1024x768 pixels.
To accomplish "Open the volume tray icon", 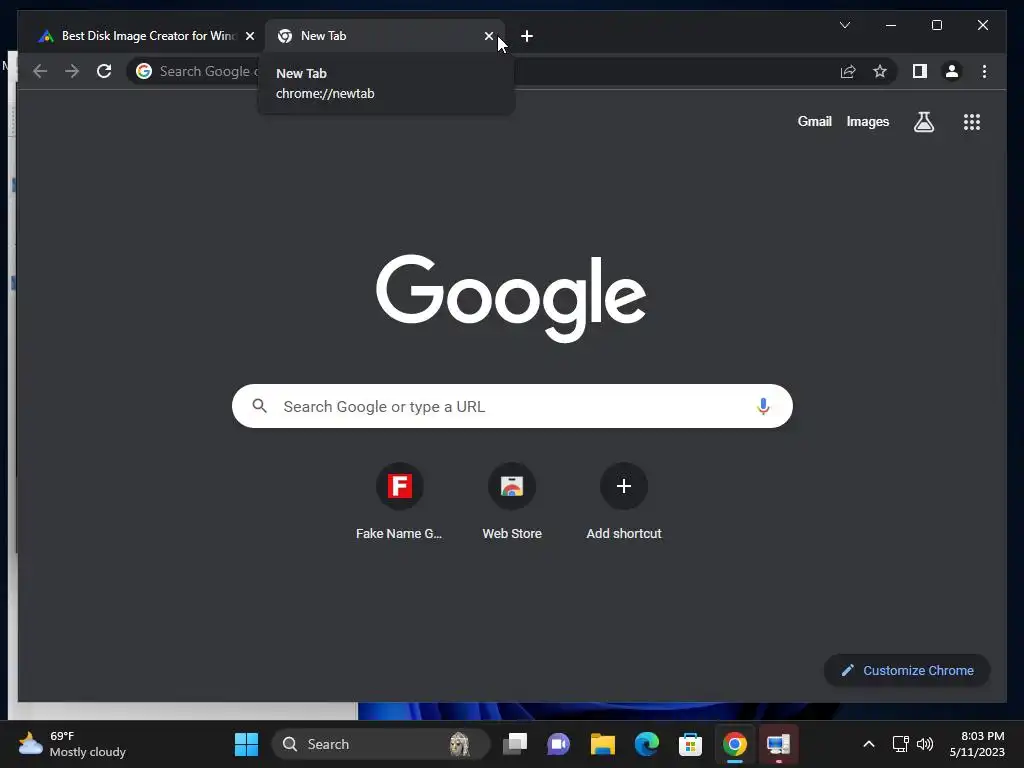I will pos(925,744).
